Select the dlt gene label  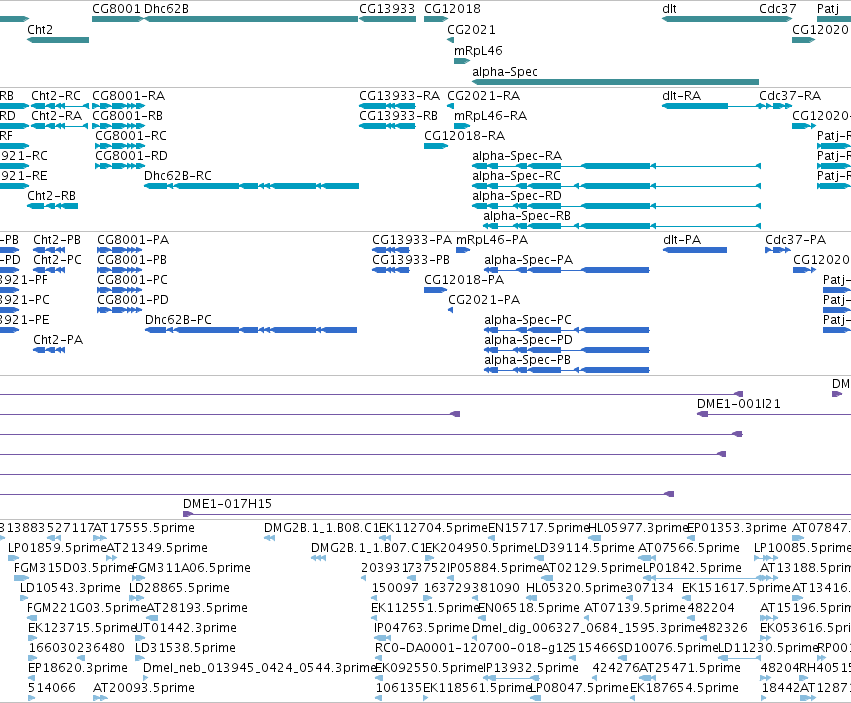pos(669,9)
